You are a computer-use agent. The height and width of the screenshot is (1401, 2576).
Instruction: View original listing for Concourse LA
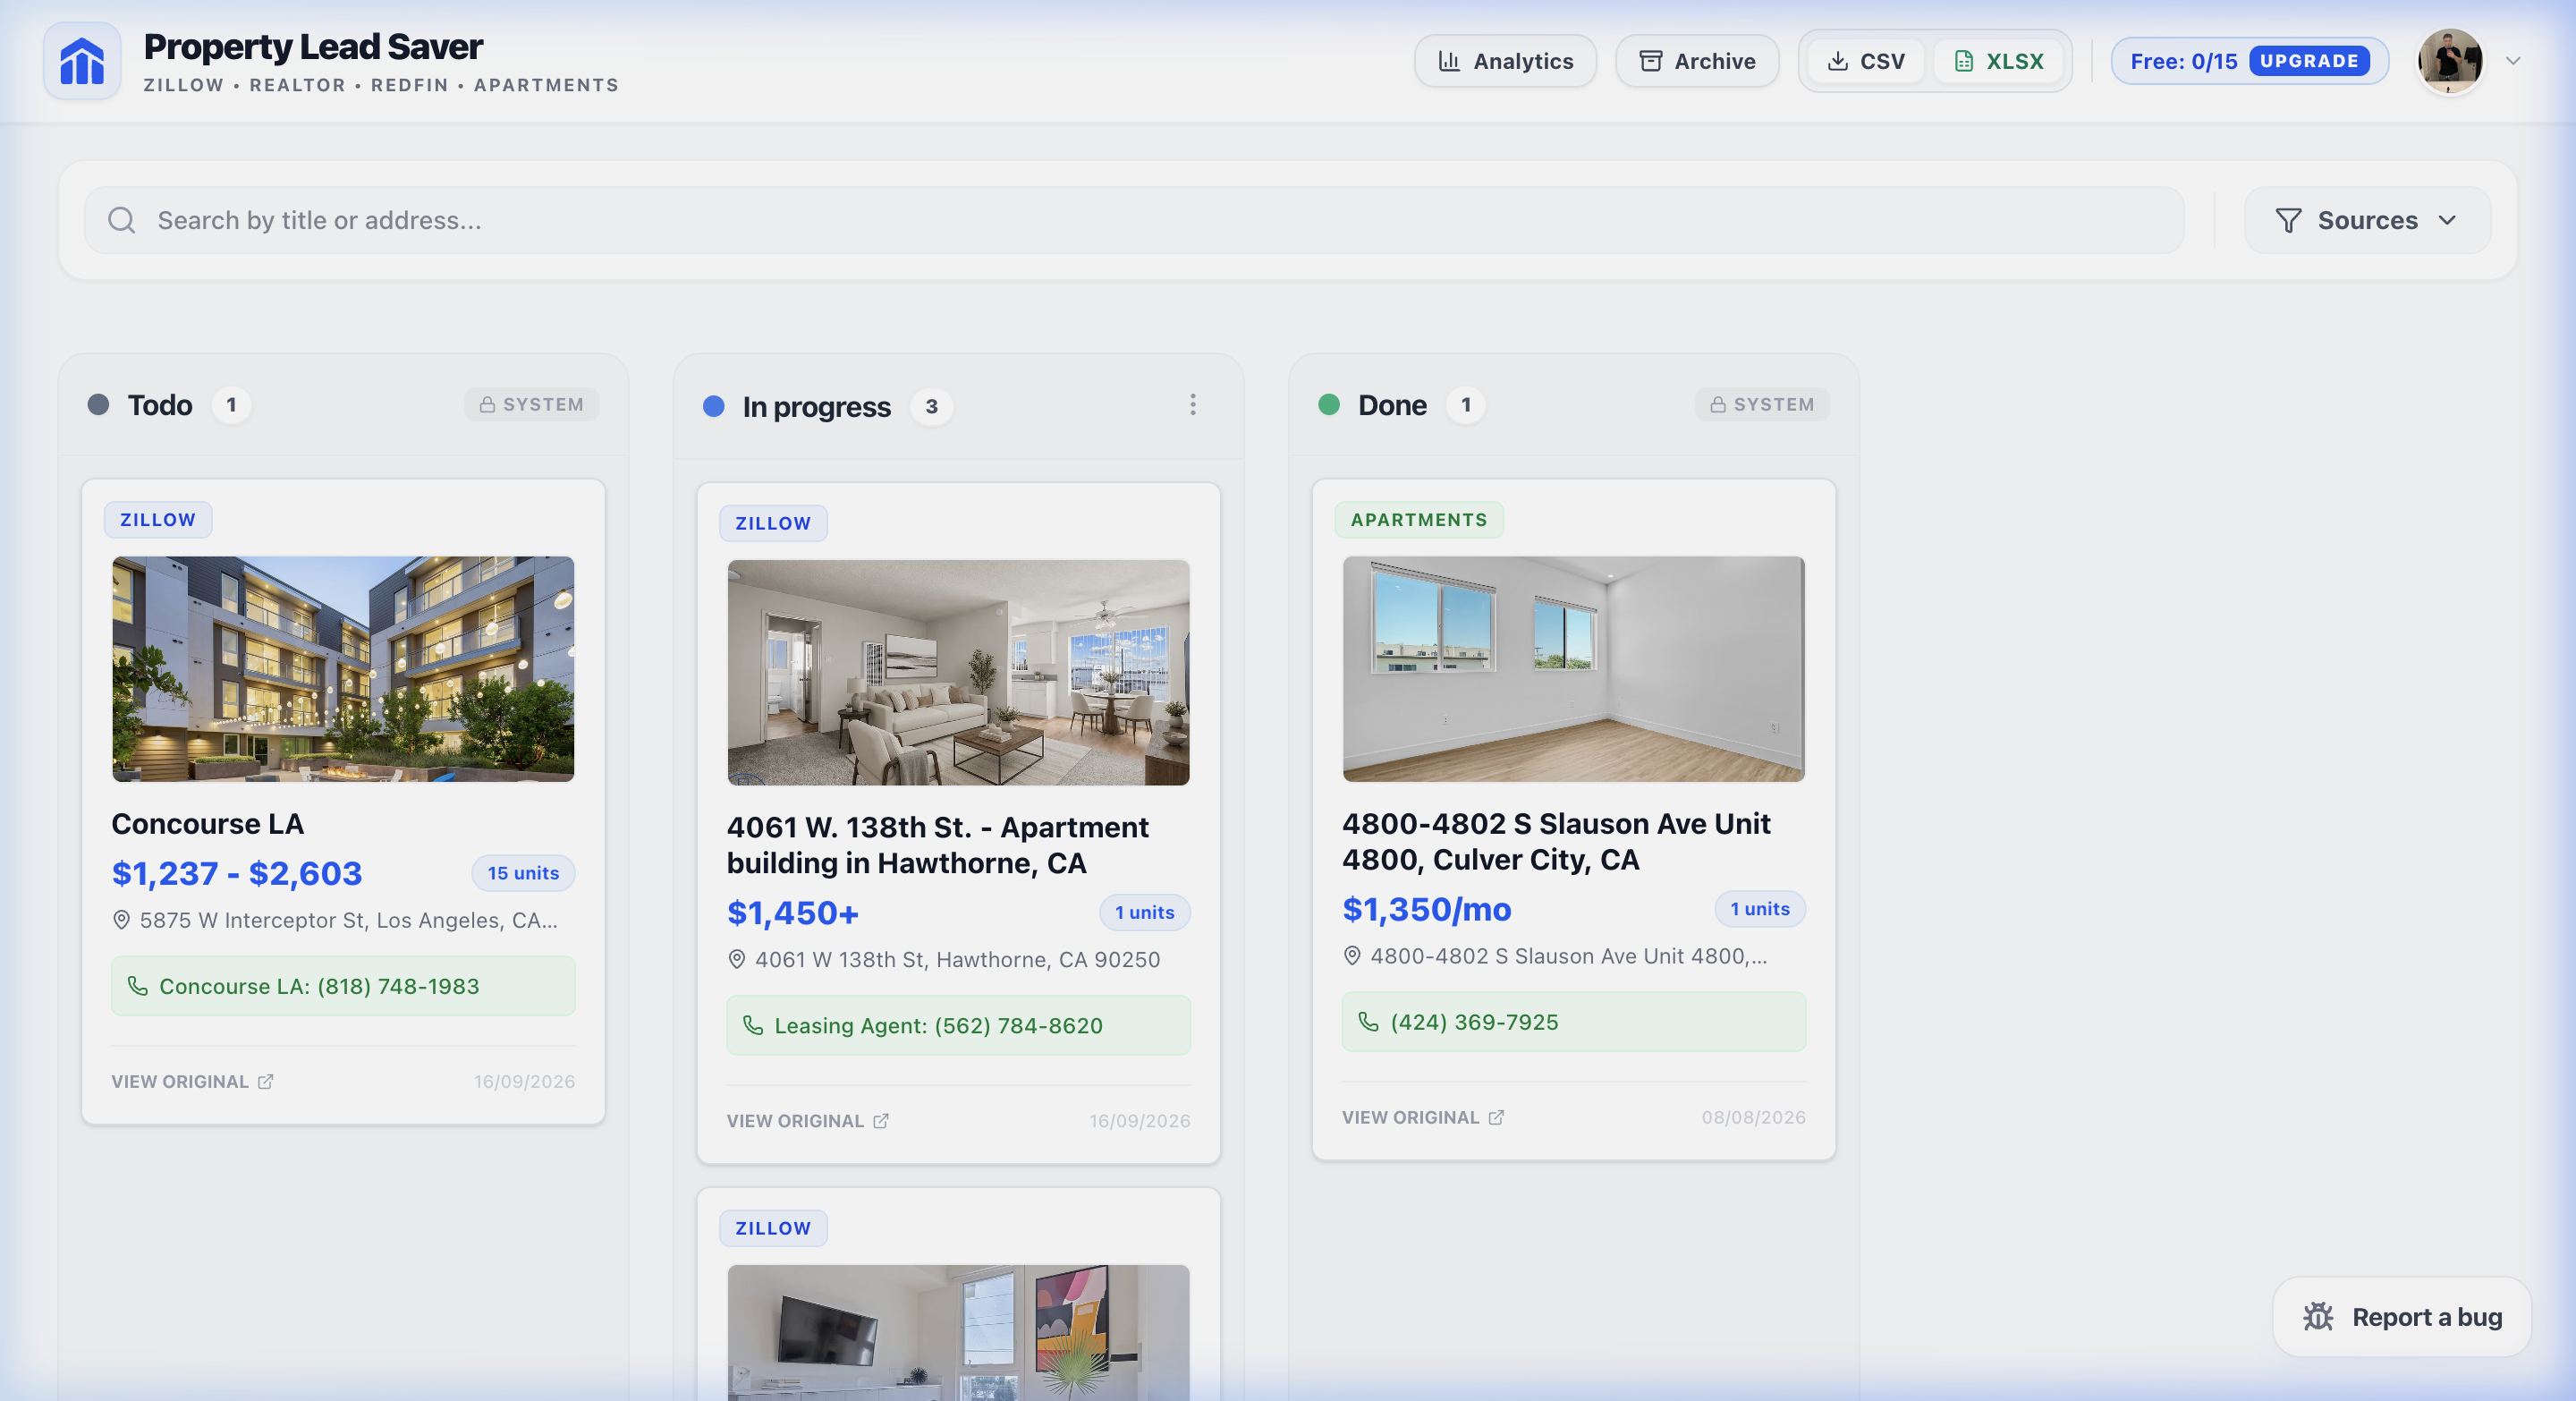pos(192,1082)
